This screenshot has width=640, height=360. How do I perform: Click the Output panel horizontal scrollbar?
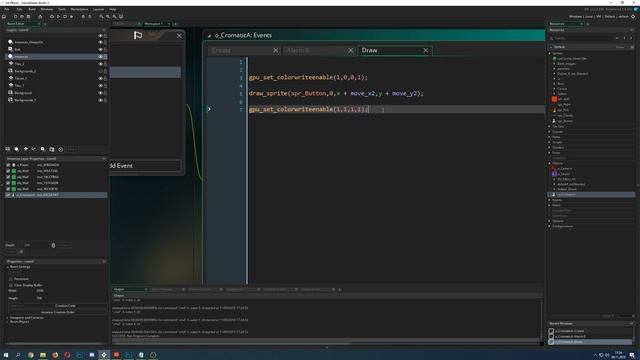[232, 343]
